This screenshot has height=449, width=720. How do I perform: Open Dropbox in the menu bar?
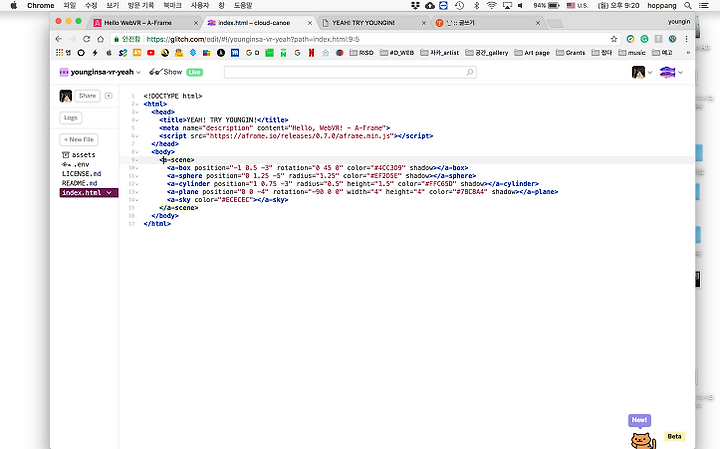[416, 6]
